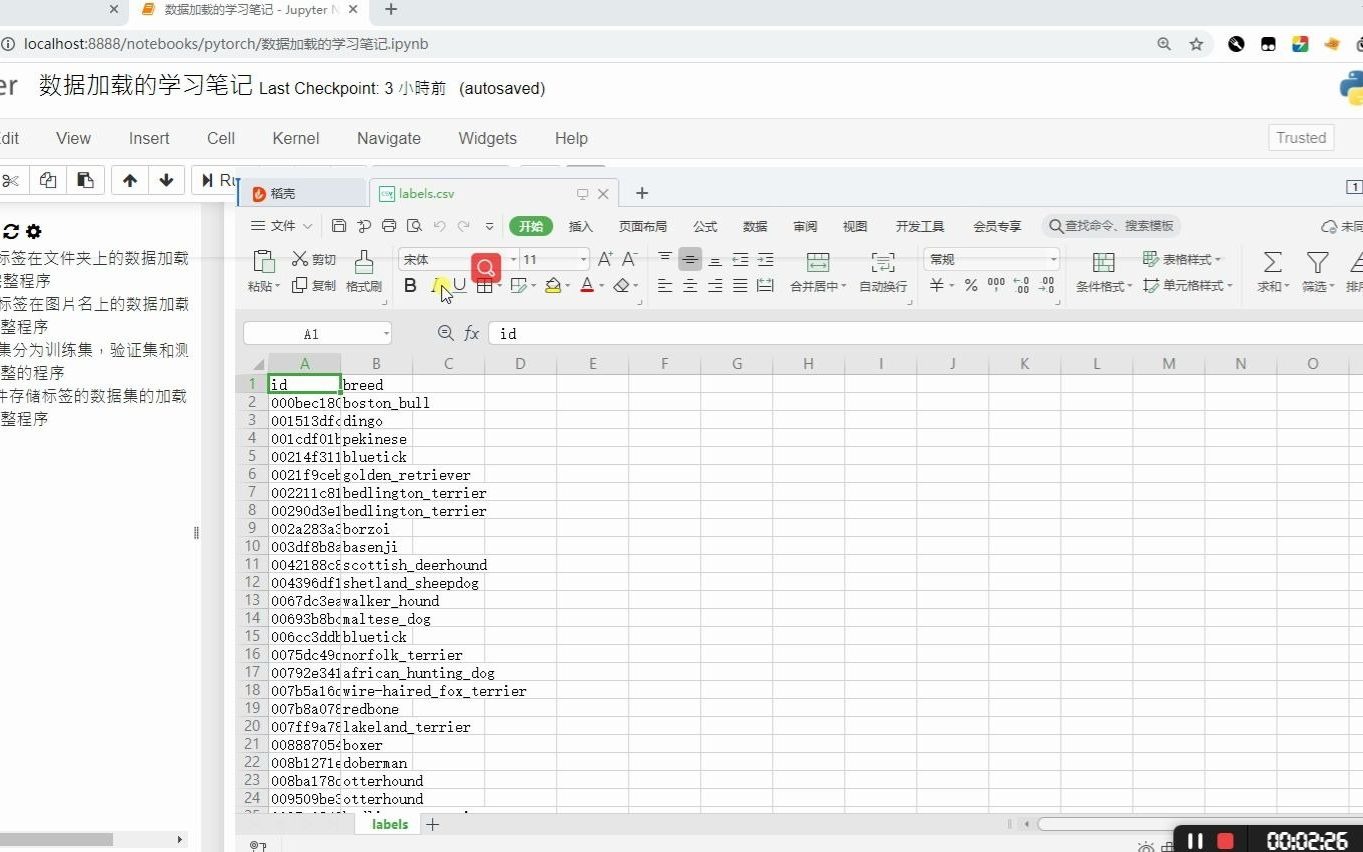
Task: Open new Chrome tab with plus button
Action: click(x=391, y=10)
